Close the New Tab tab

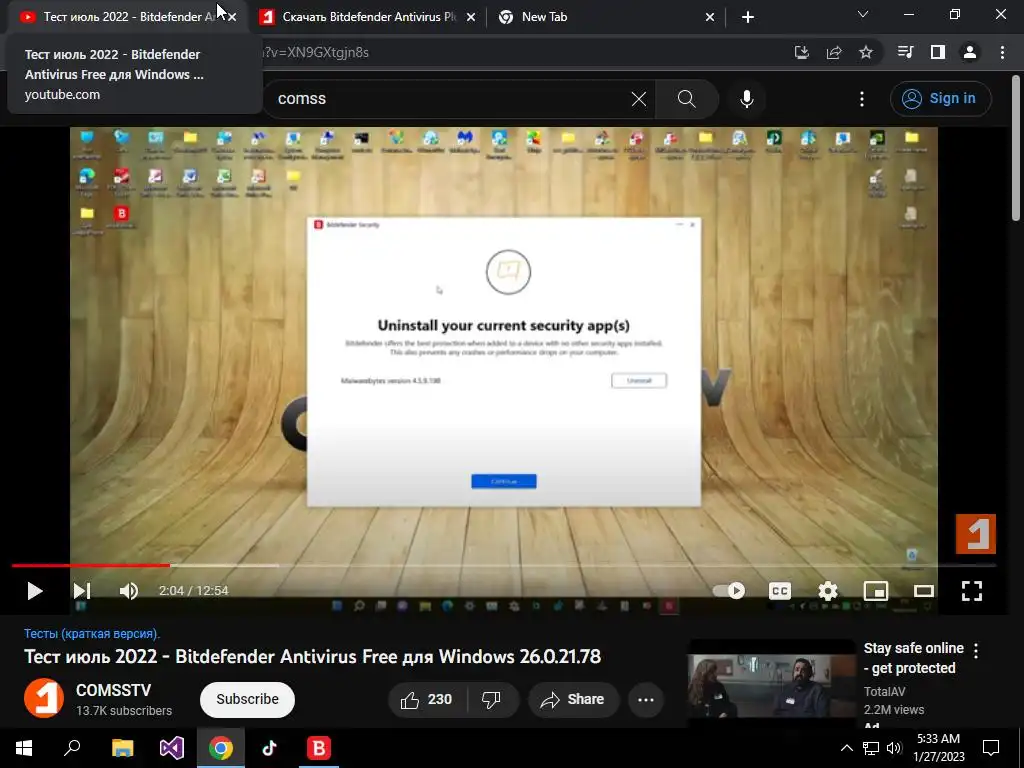[x=710, y=17]
